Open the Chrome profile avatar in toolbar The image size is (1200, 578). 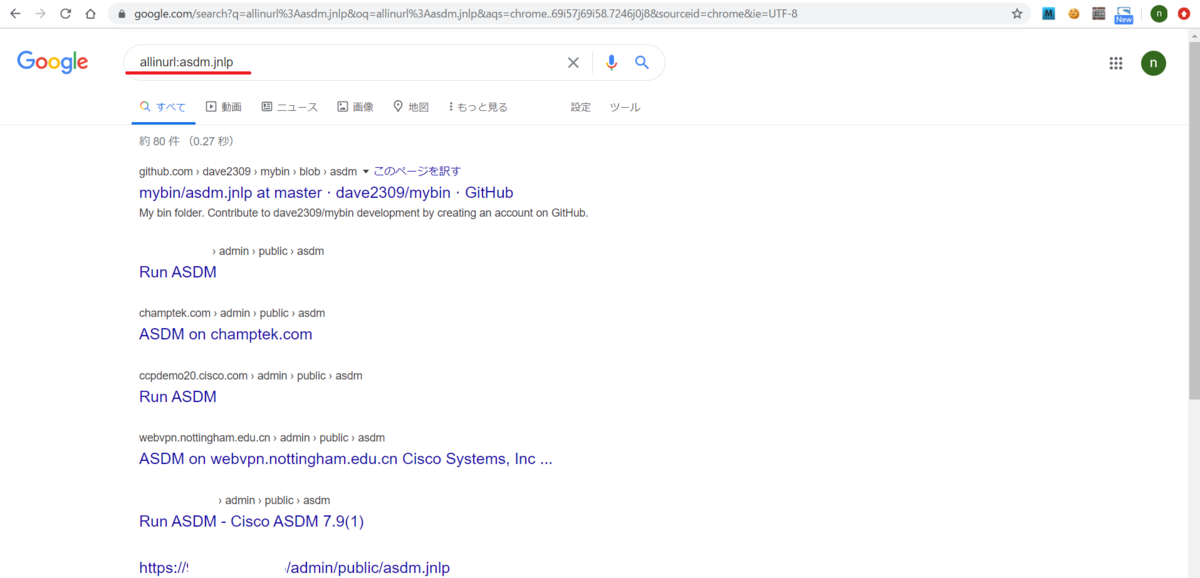pyautogui.click(x=1158, y=14)
